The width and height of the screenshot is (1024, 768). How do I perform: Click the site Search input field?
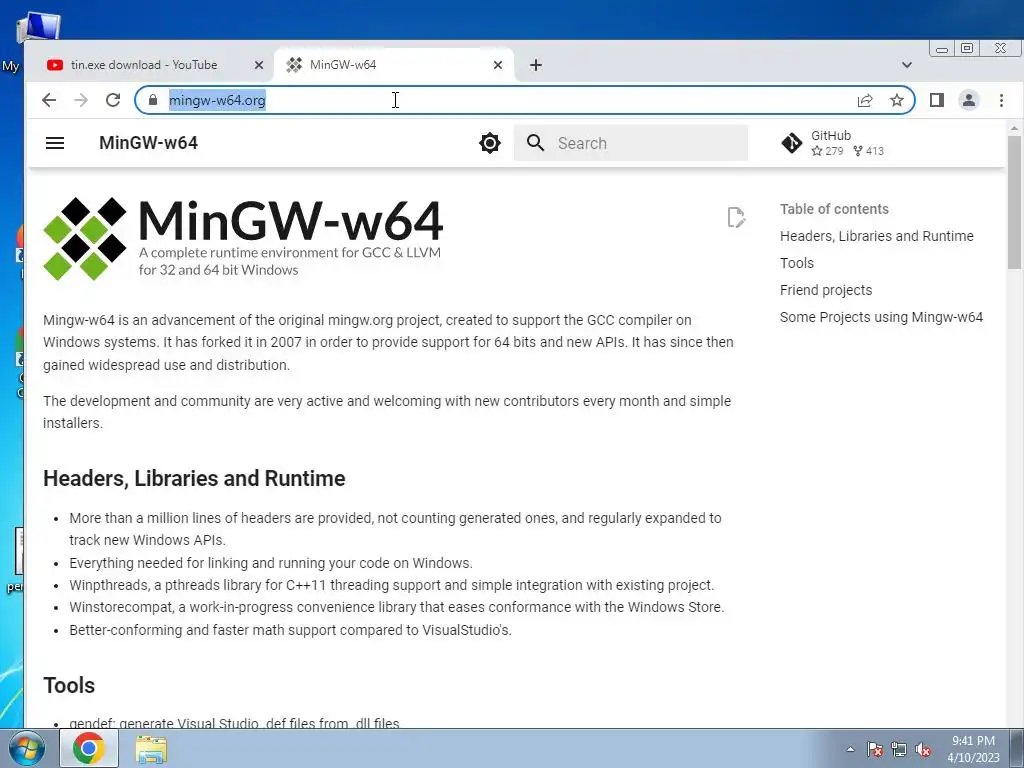tap(631, 143)
